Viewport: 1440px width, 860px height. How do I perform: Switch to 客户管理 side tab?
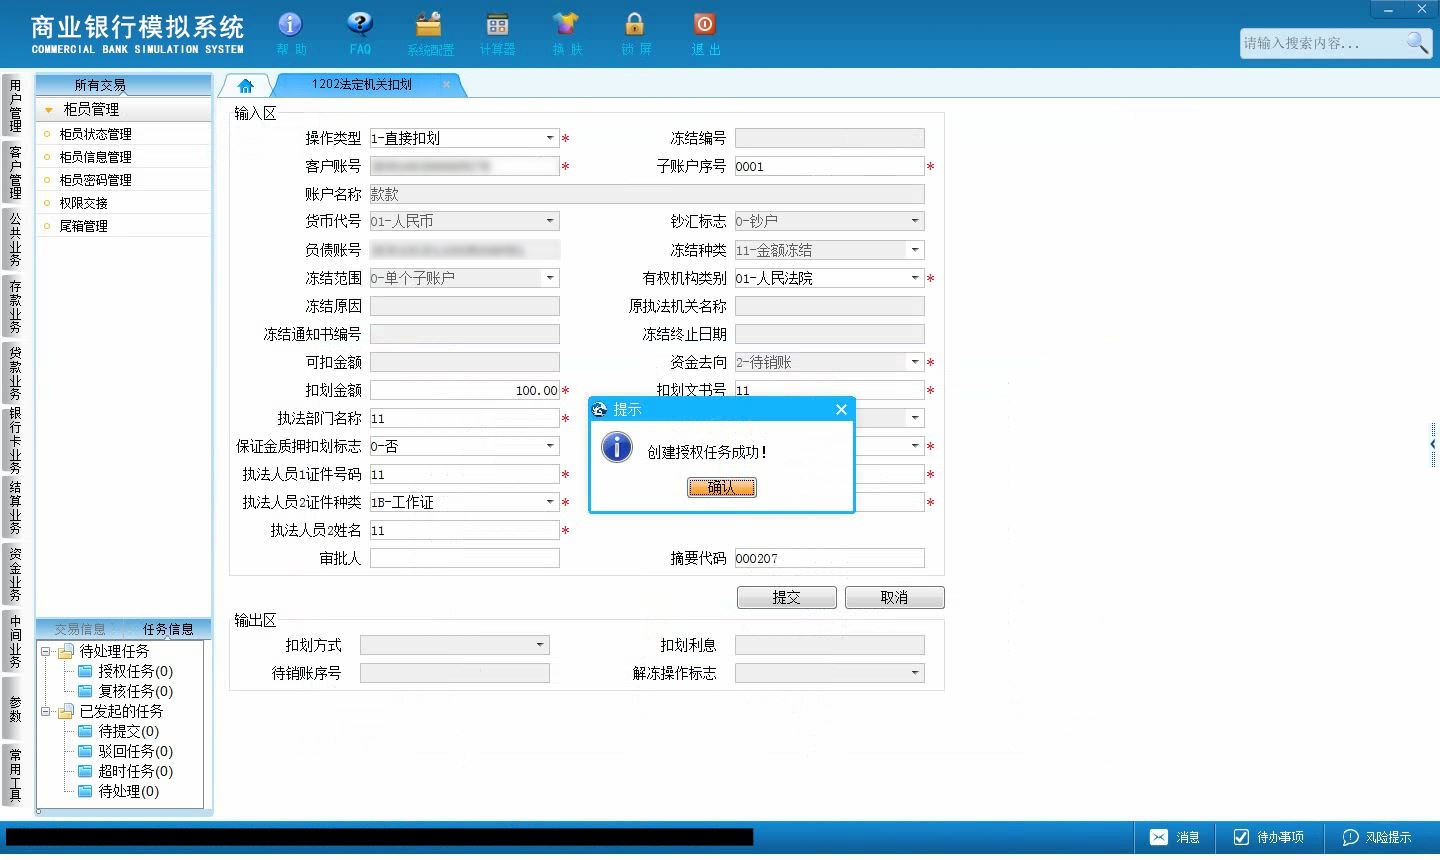click(15, 172)
